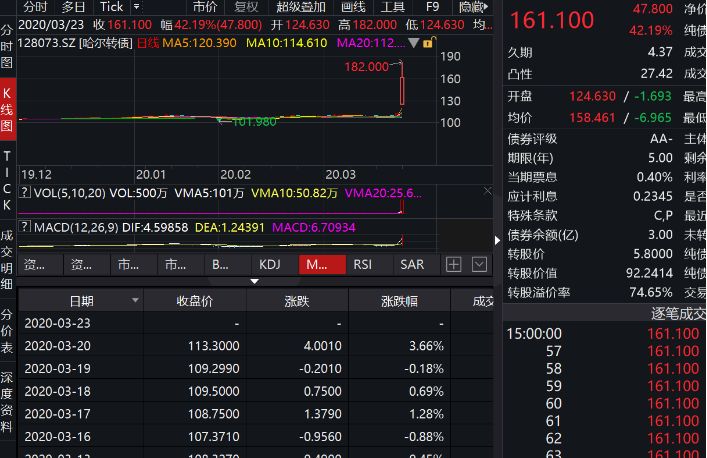Select K线图 view in left sidebar
This screenshot has height=458, width=707.
point(8,109)
